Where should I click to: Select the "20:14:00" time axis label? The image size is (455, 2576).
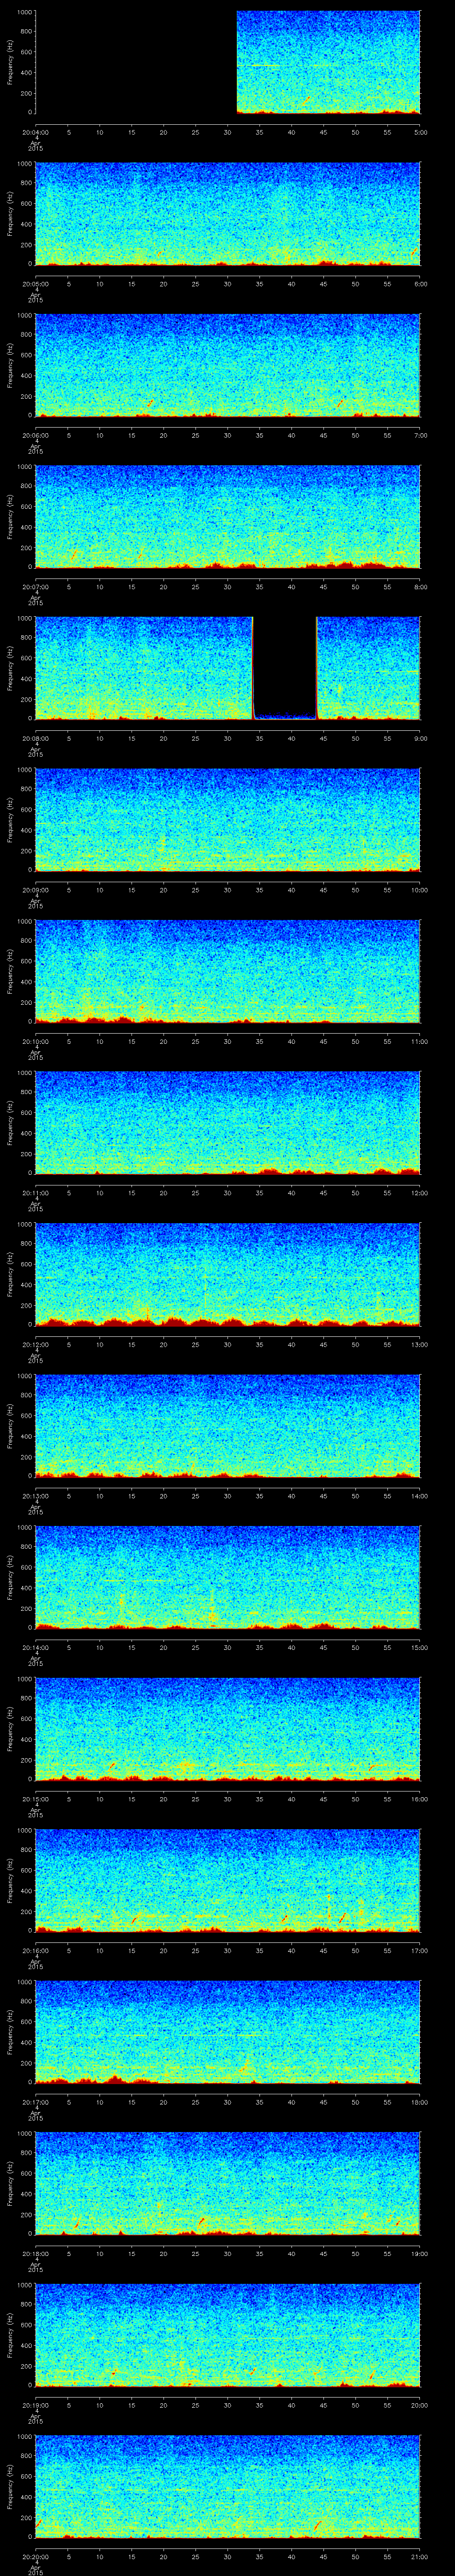click(35, 1647)
